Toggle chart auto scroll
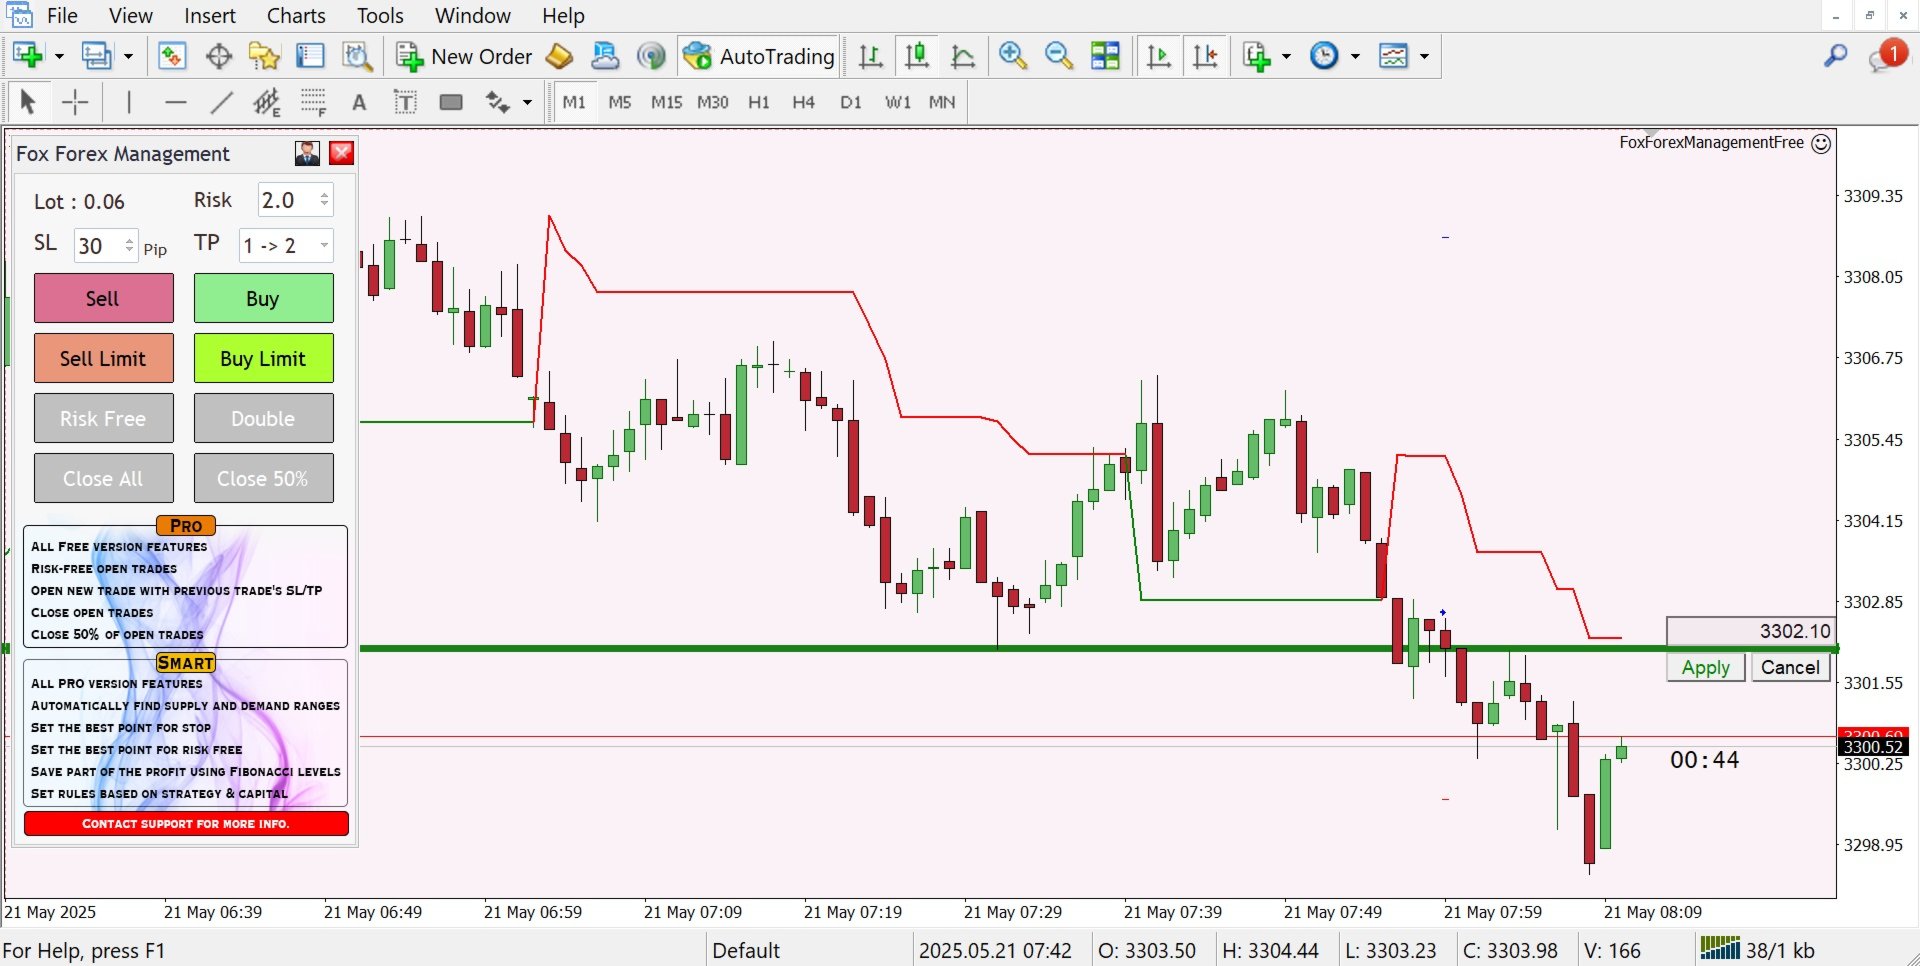The width and height of the screenshot is (1920, 966). (1158, 56)
